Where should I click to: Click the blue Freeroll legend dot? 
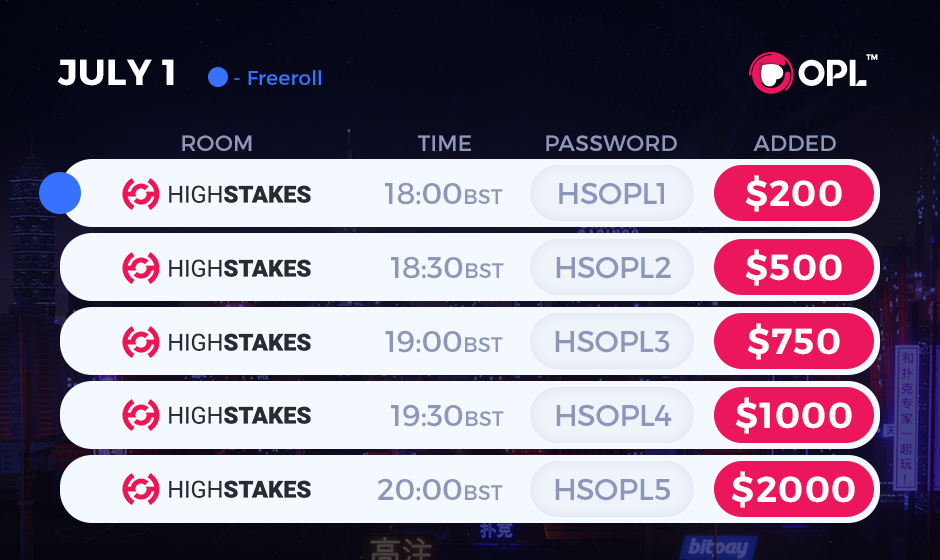coord(218,77)
